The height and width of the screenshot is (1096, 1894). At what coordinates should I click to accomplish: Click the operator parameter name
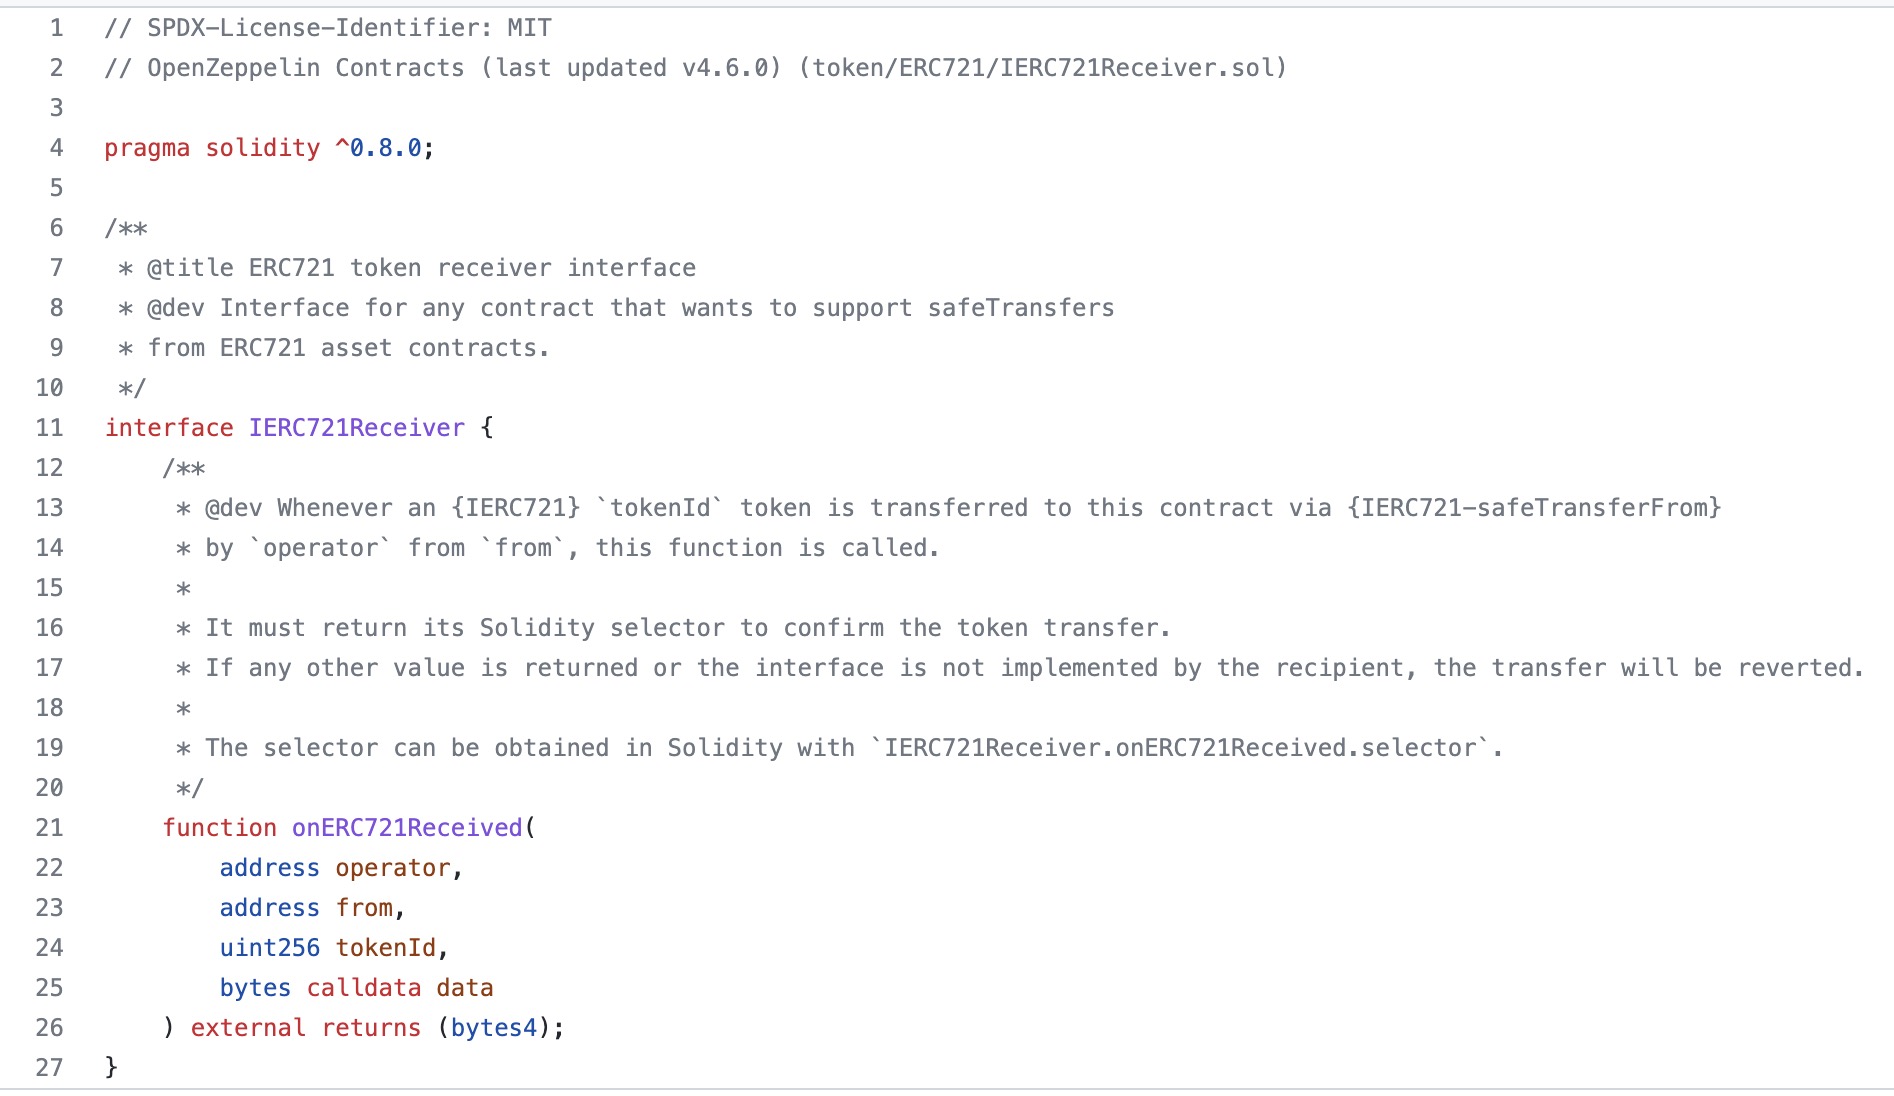pos(393,868)
